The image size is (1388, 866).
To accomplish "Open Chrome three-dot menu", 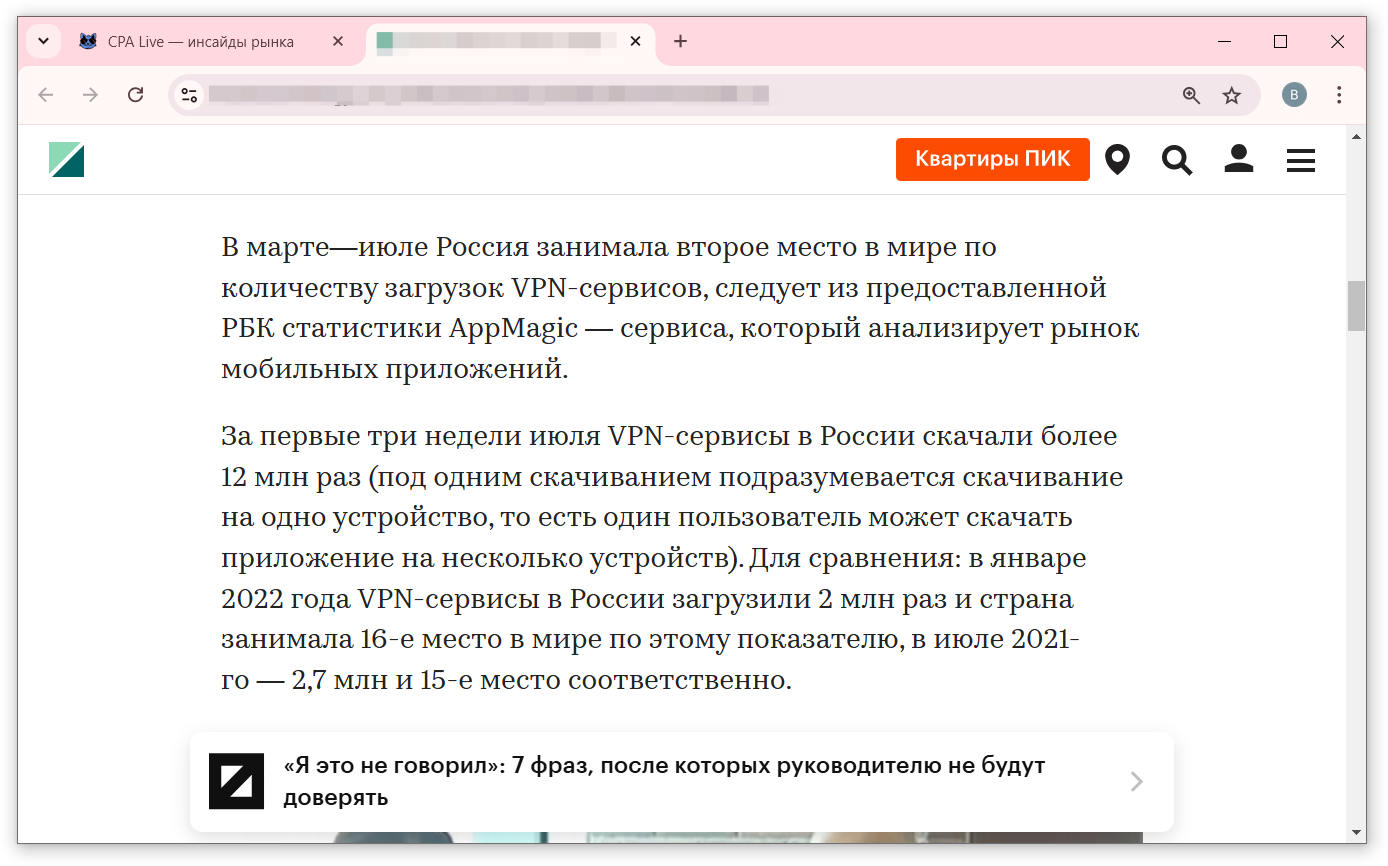I will 1339,95.
